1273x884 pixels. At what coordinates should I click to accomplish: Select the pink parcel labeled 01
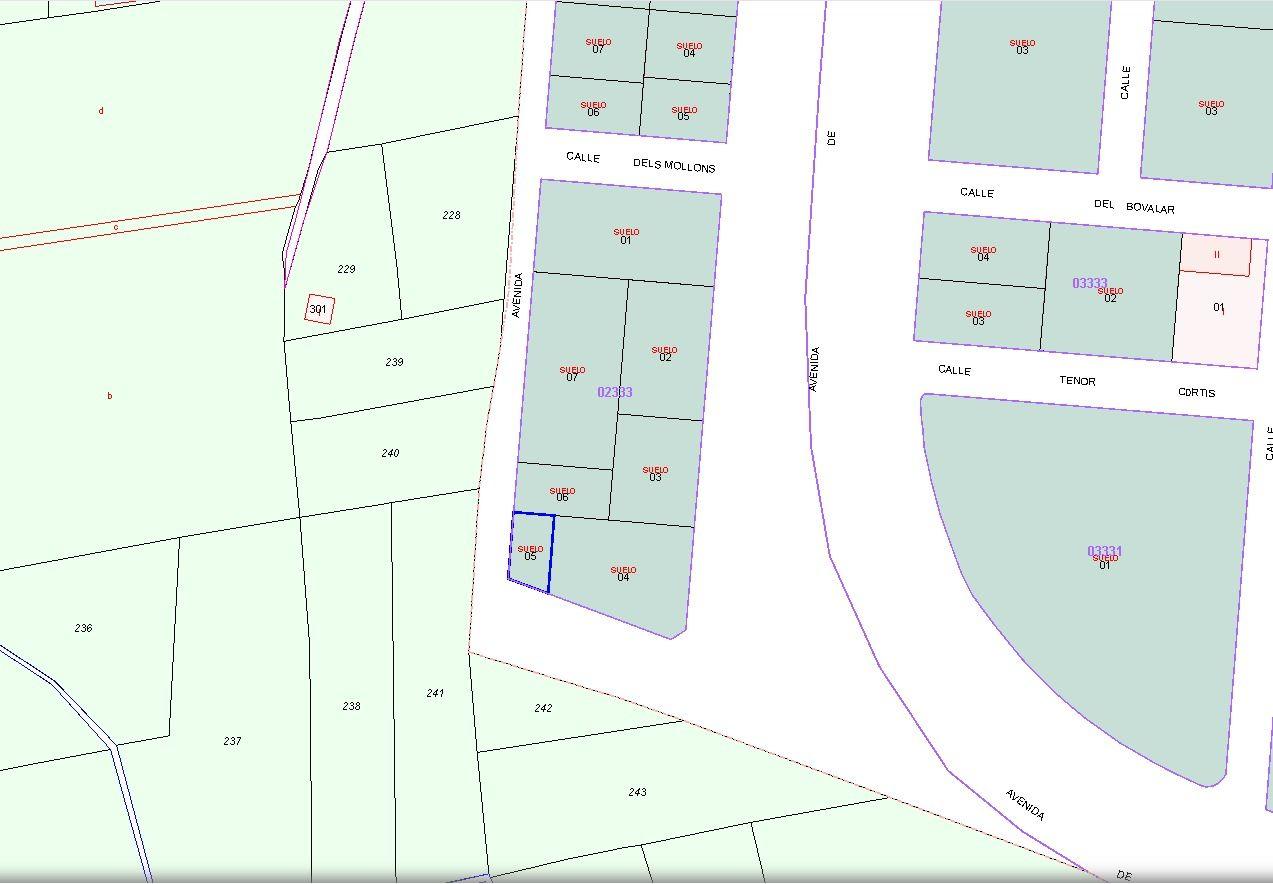point(1219,309)
